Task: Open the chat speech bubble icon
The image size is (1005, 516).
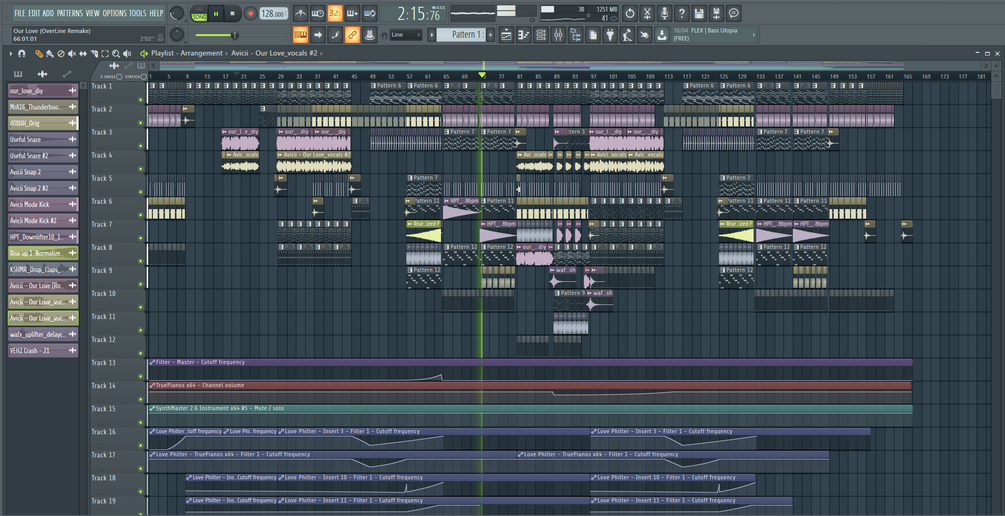Action: click(x=734, y=13)
